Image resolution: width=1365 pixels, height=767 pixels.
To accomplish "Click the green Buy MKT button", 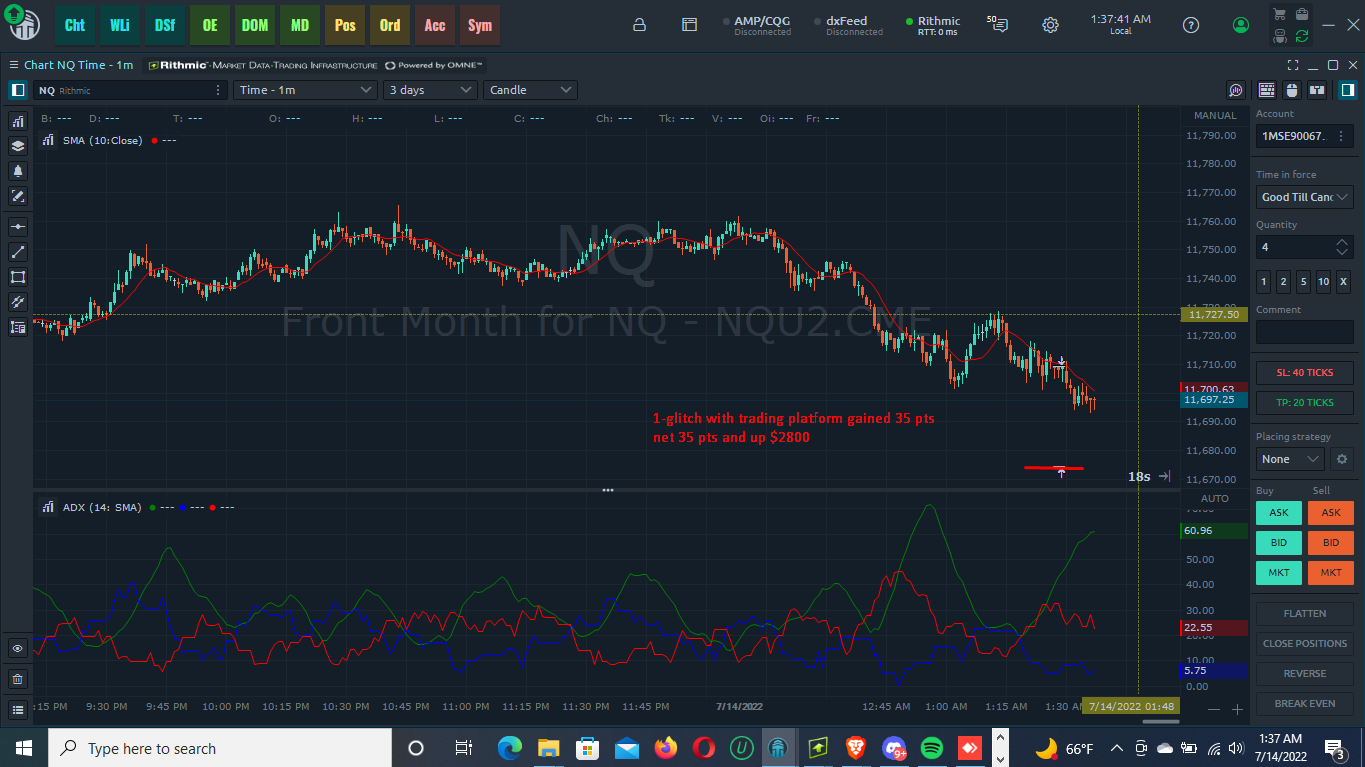I will 1279,573.
